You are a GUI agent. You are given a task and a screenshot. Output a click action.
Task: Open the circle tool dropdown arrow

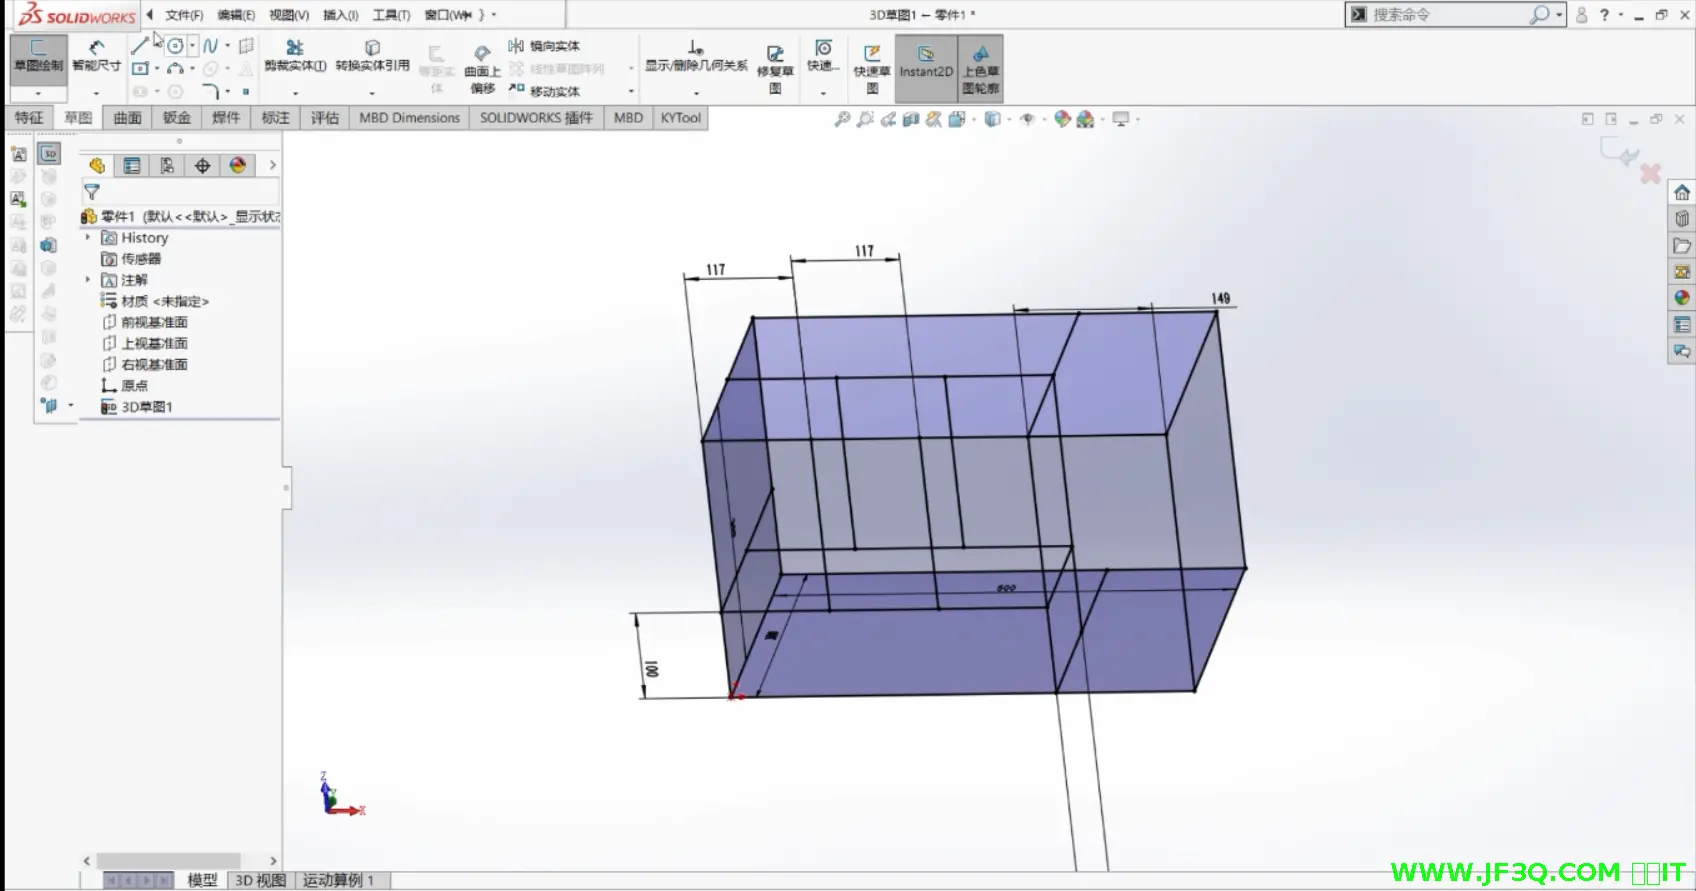pos(193,46)
